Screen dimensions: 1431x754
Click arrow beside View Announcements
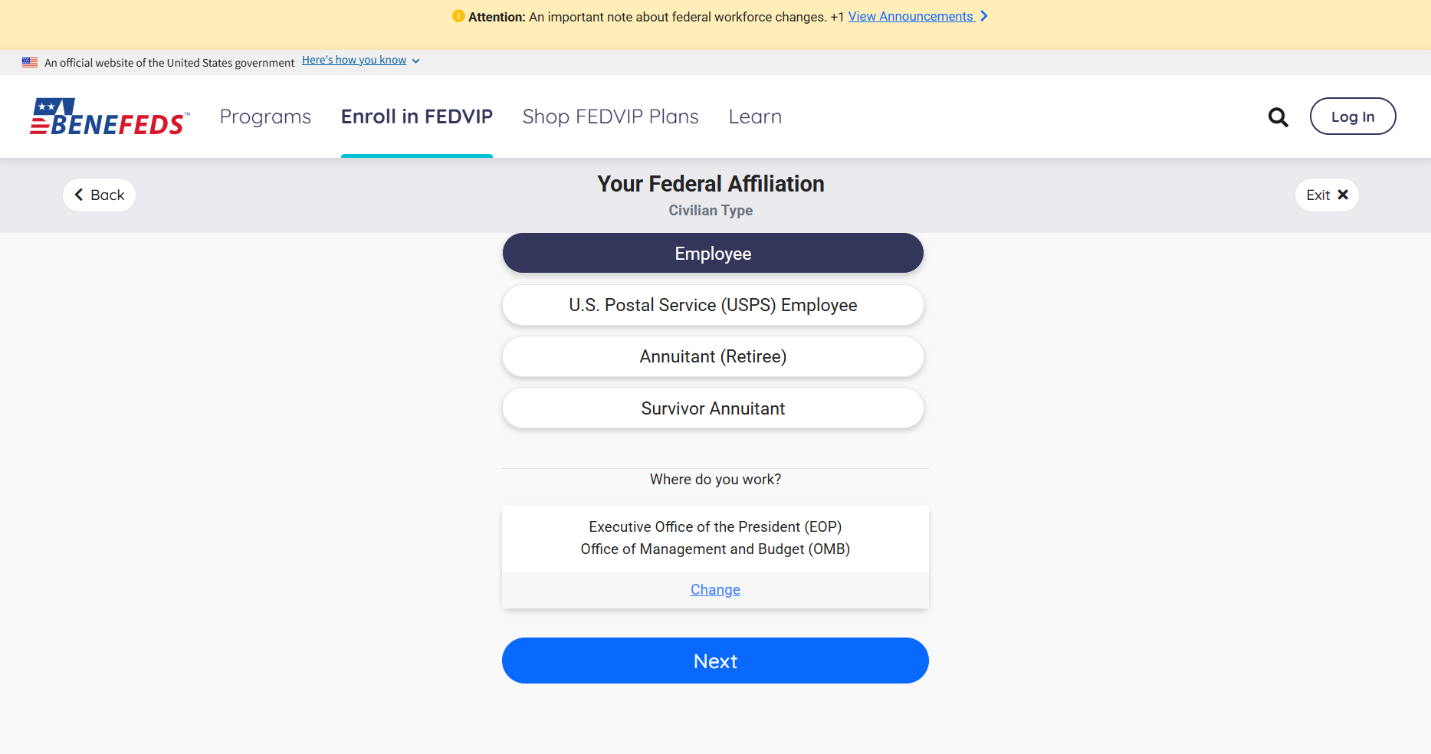coord(984,16)
